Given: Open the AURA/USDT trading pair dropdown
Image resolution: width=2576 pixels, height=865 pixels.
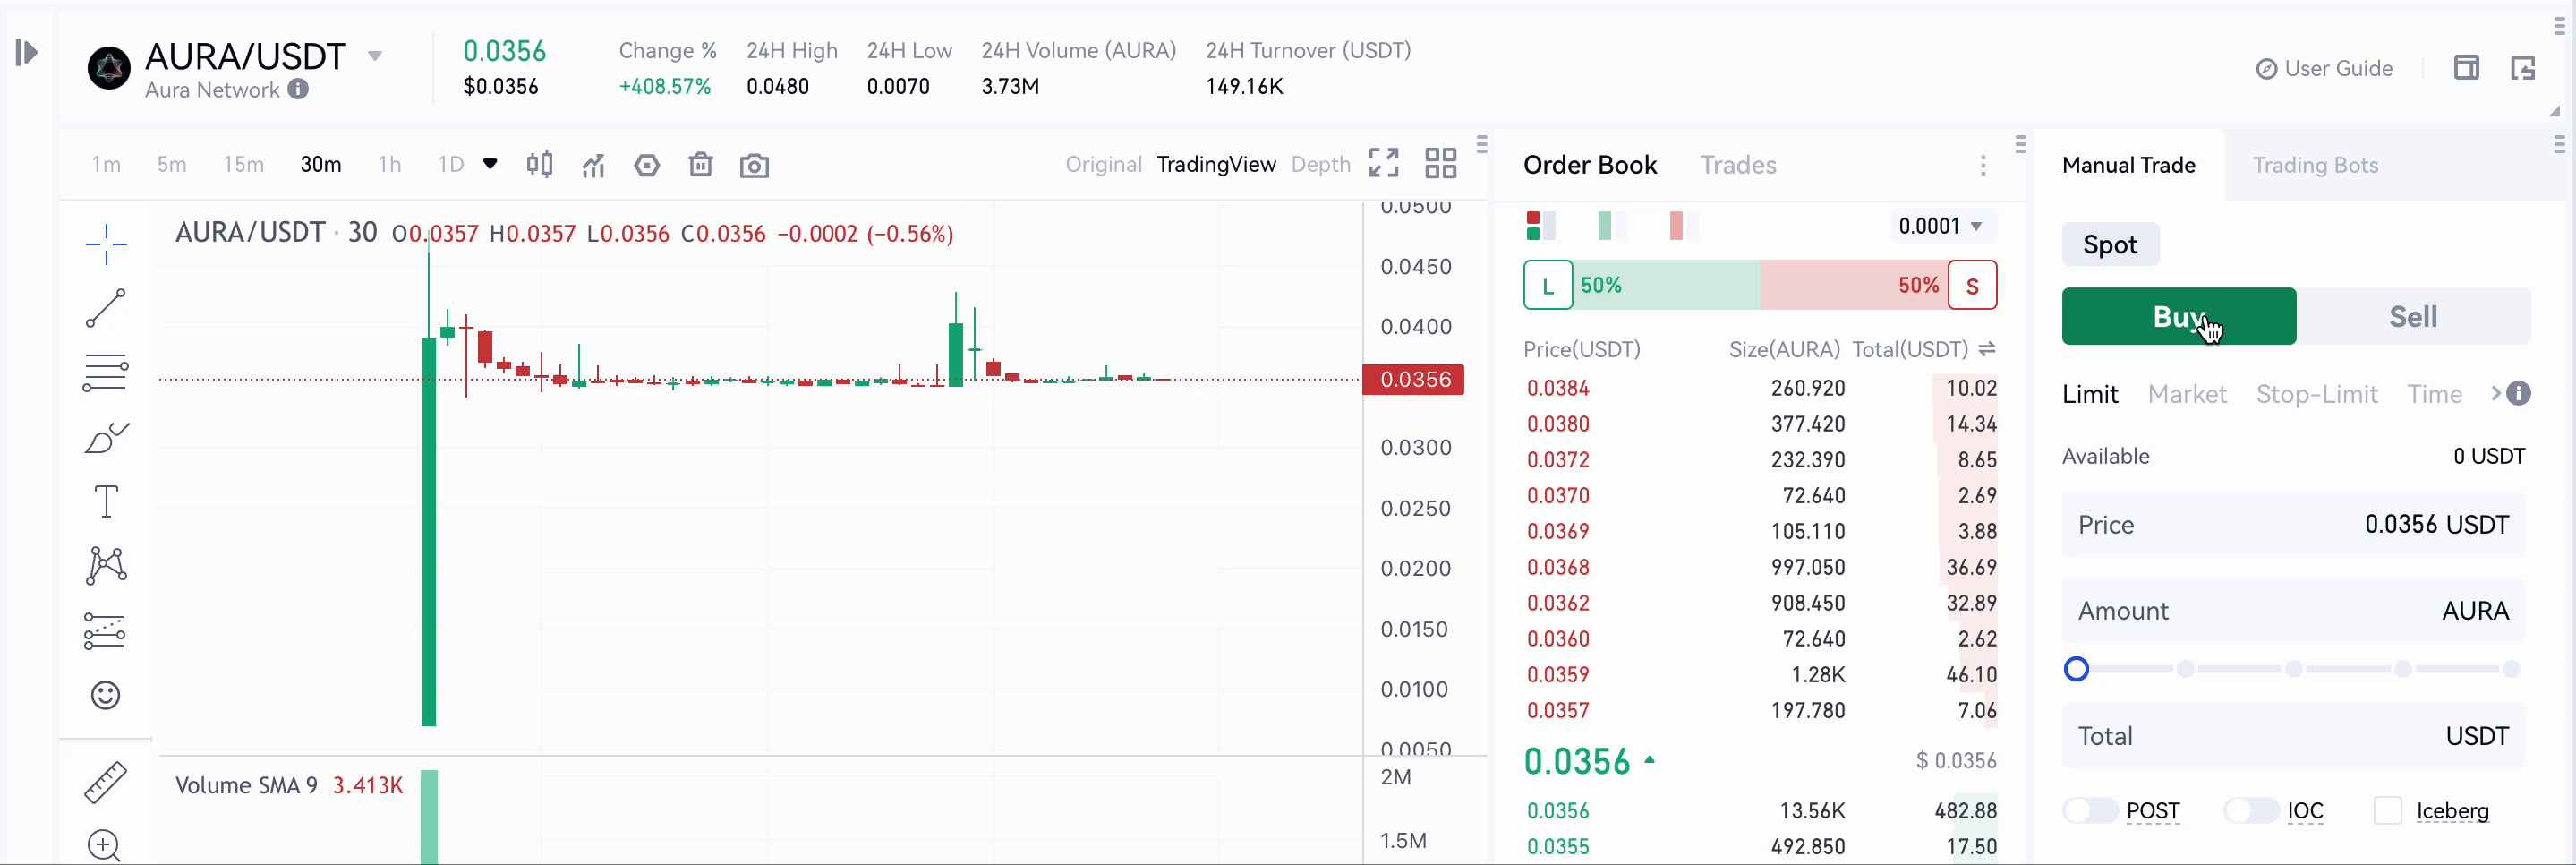Looking at the screenshot, I should (375, 56).
